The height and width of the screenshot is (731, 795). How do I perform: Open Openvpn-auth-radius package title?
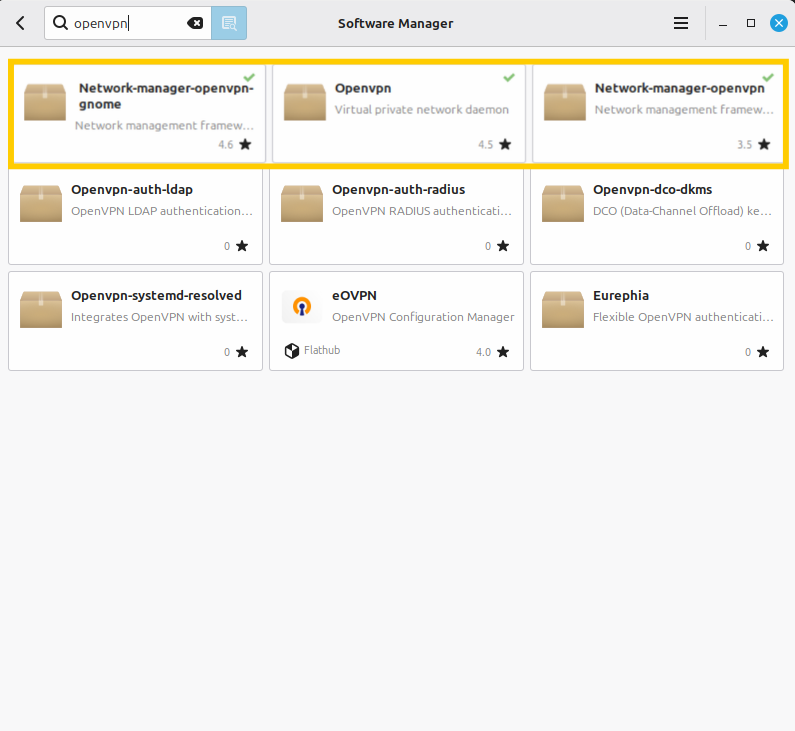[x=399, y=190]
